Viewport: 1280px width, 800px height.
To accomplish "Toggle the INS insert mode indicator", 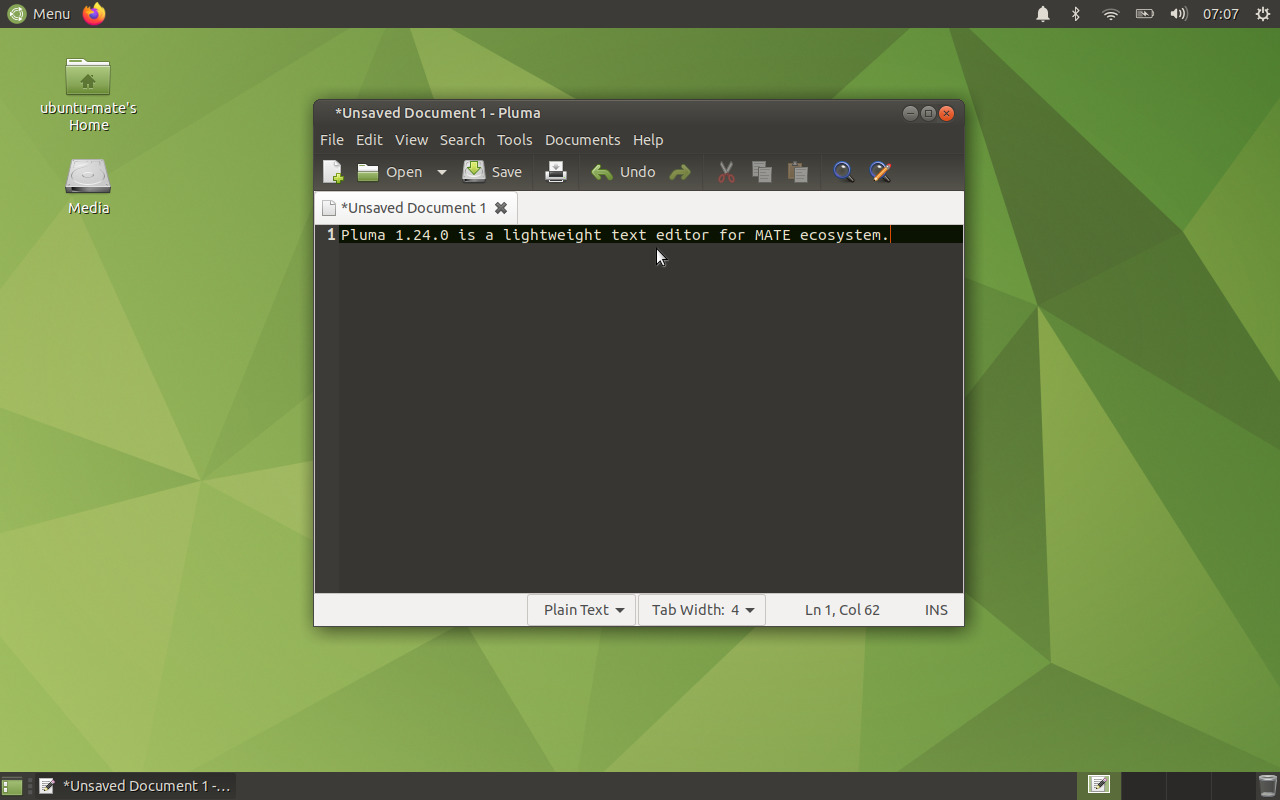I will [936, 610].
